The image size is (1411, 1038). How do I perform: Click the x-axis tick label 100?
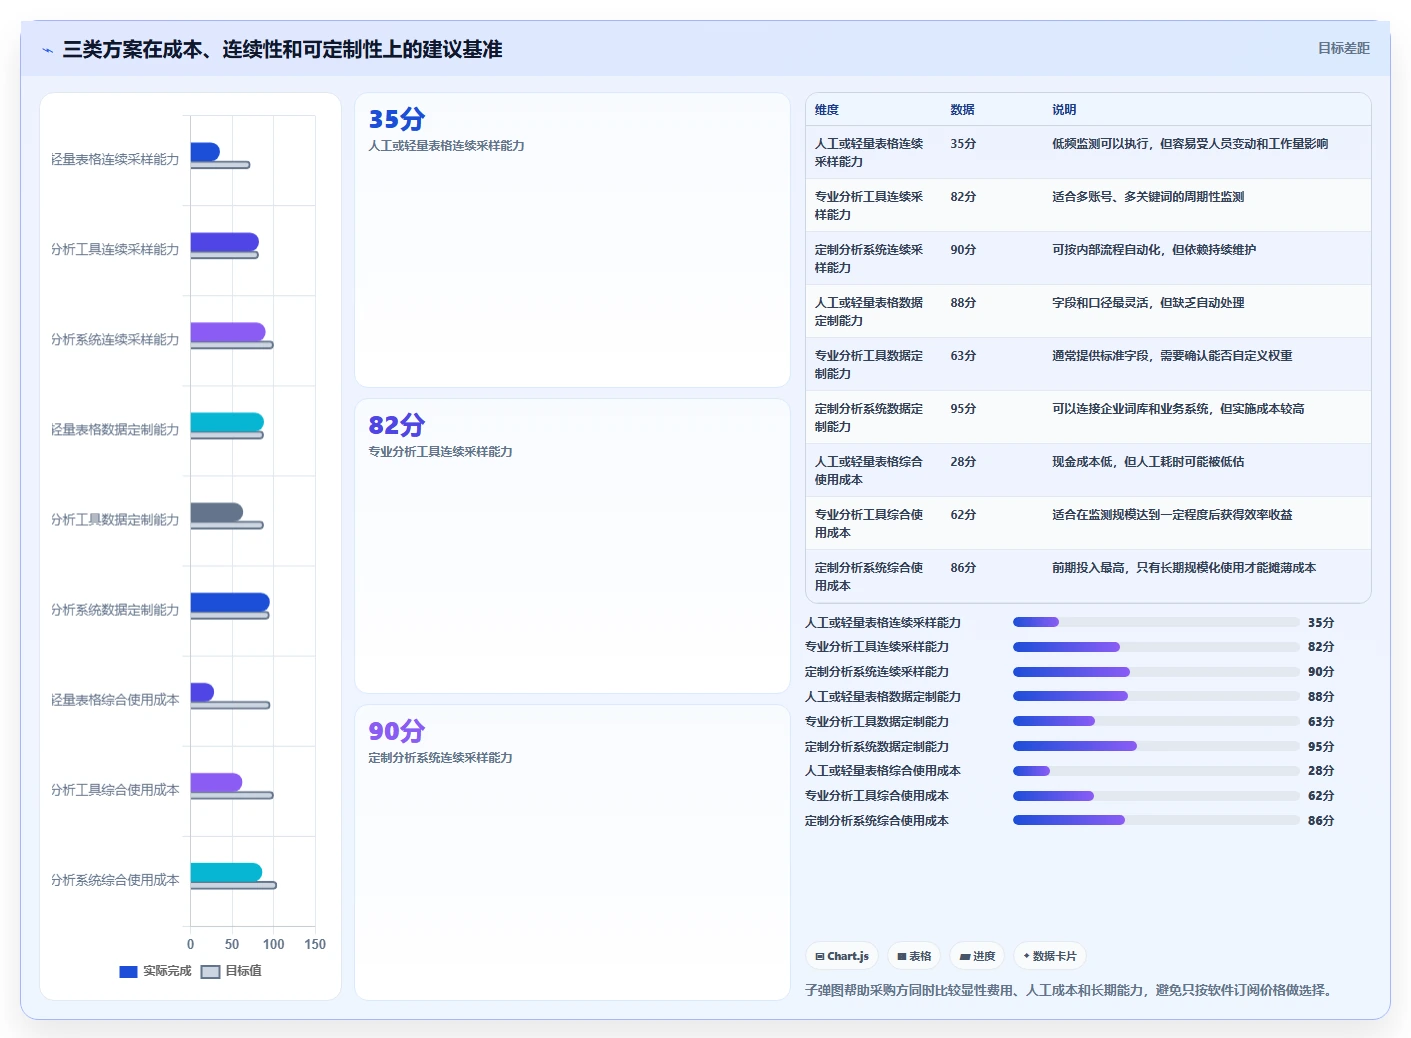point(274,944)
